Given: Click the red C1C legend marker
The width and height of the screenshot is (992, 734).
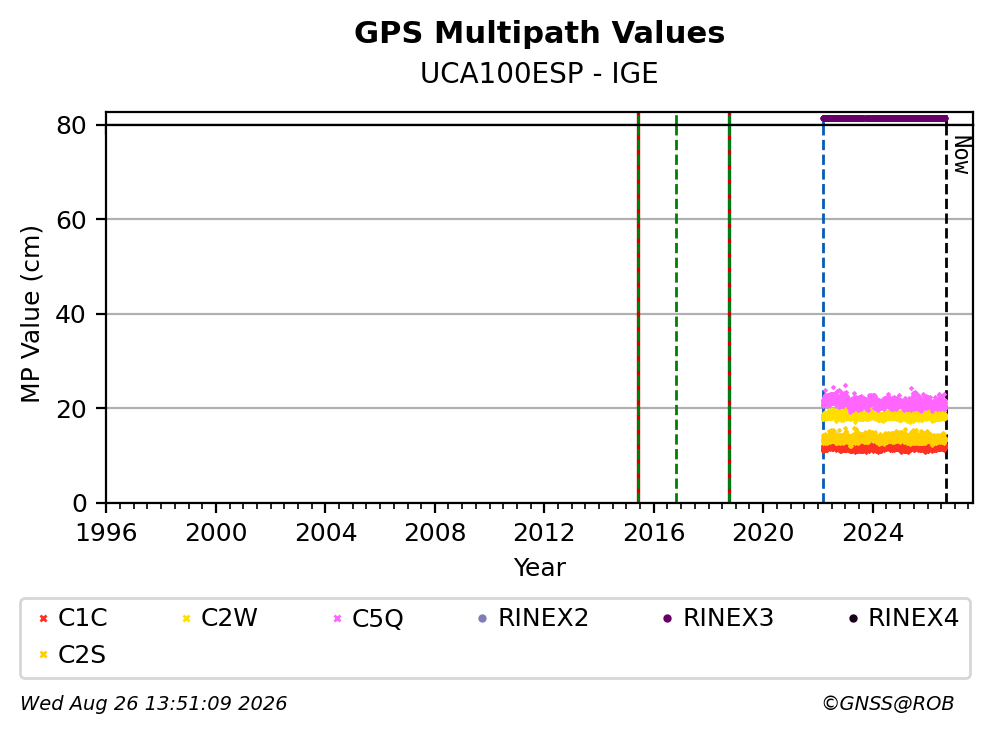Looking at the screenshot, I should tap(43, 618).
